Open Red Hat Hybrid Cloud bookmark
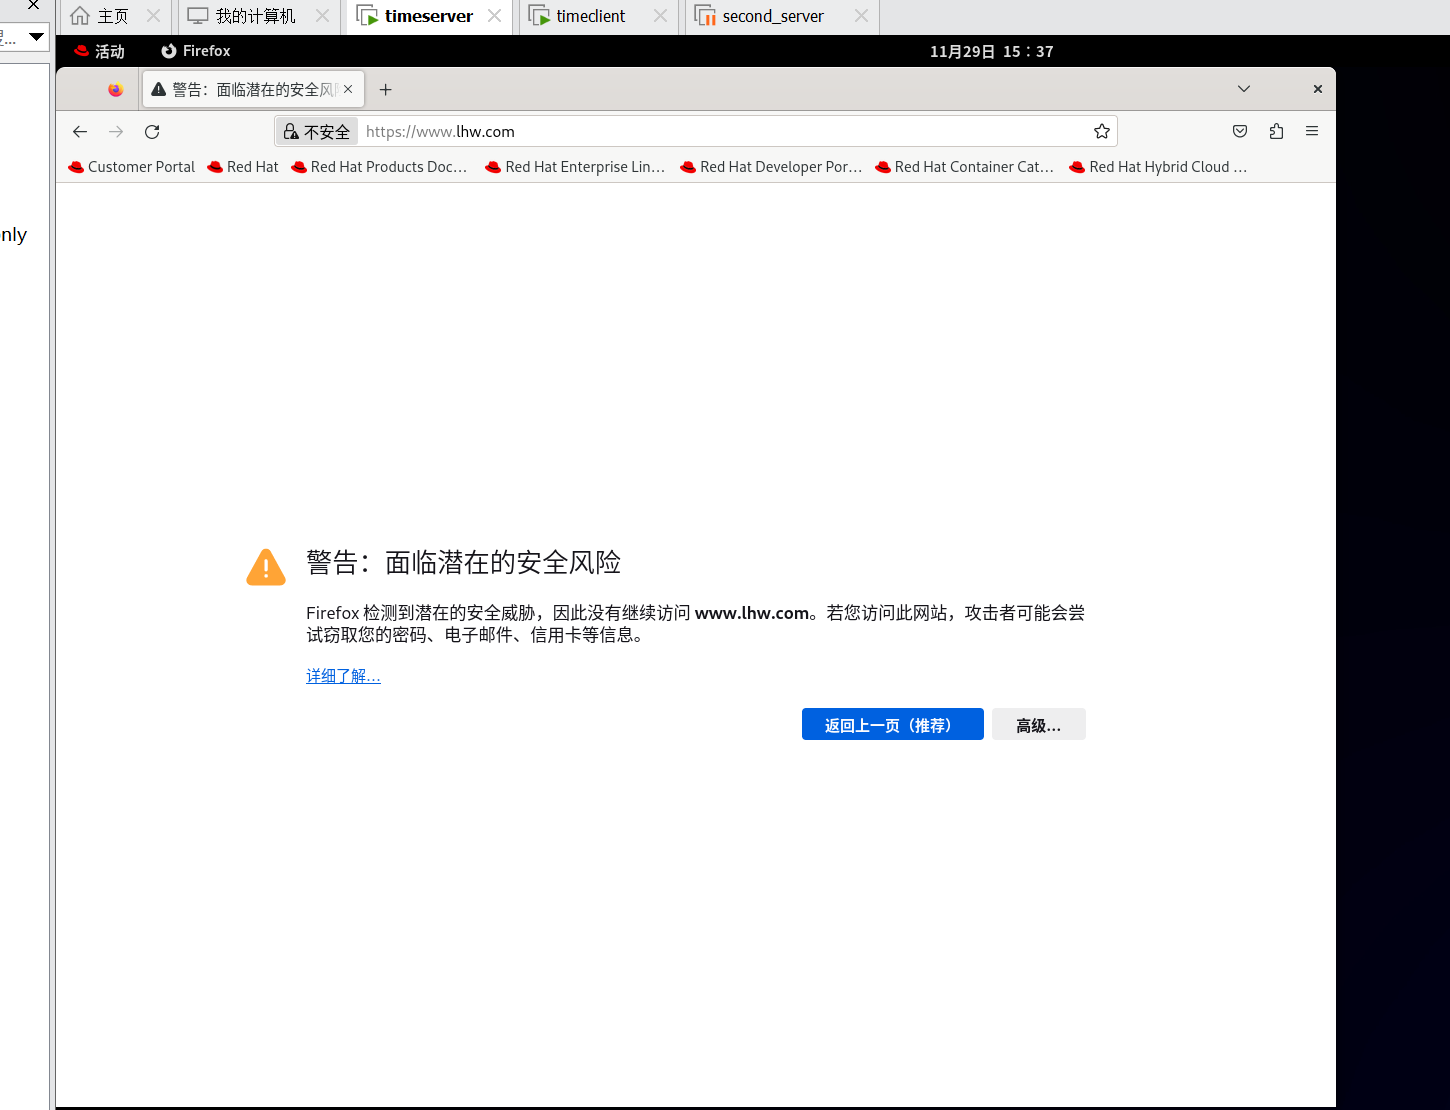Screen dimensions: 1450x1110 pos(1158,167)
